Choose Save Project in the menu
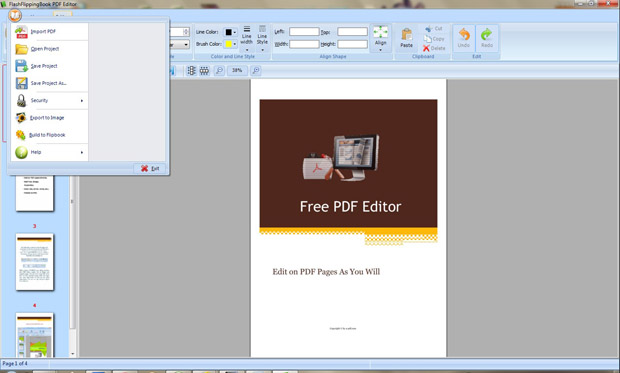The width and height of the screenshot is (620, 373). coord(49,66)
